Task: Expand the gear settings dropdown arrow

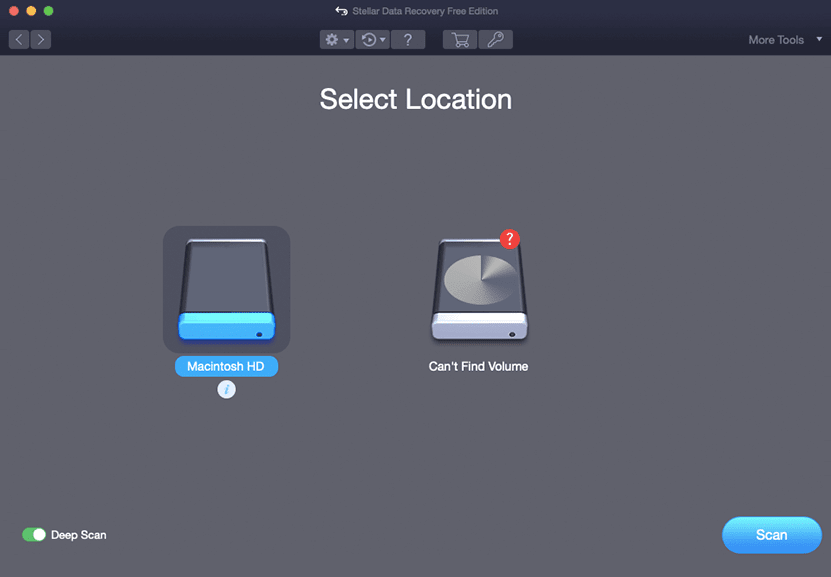Action: pyautogui.click(x=346, y=40)
